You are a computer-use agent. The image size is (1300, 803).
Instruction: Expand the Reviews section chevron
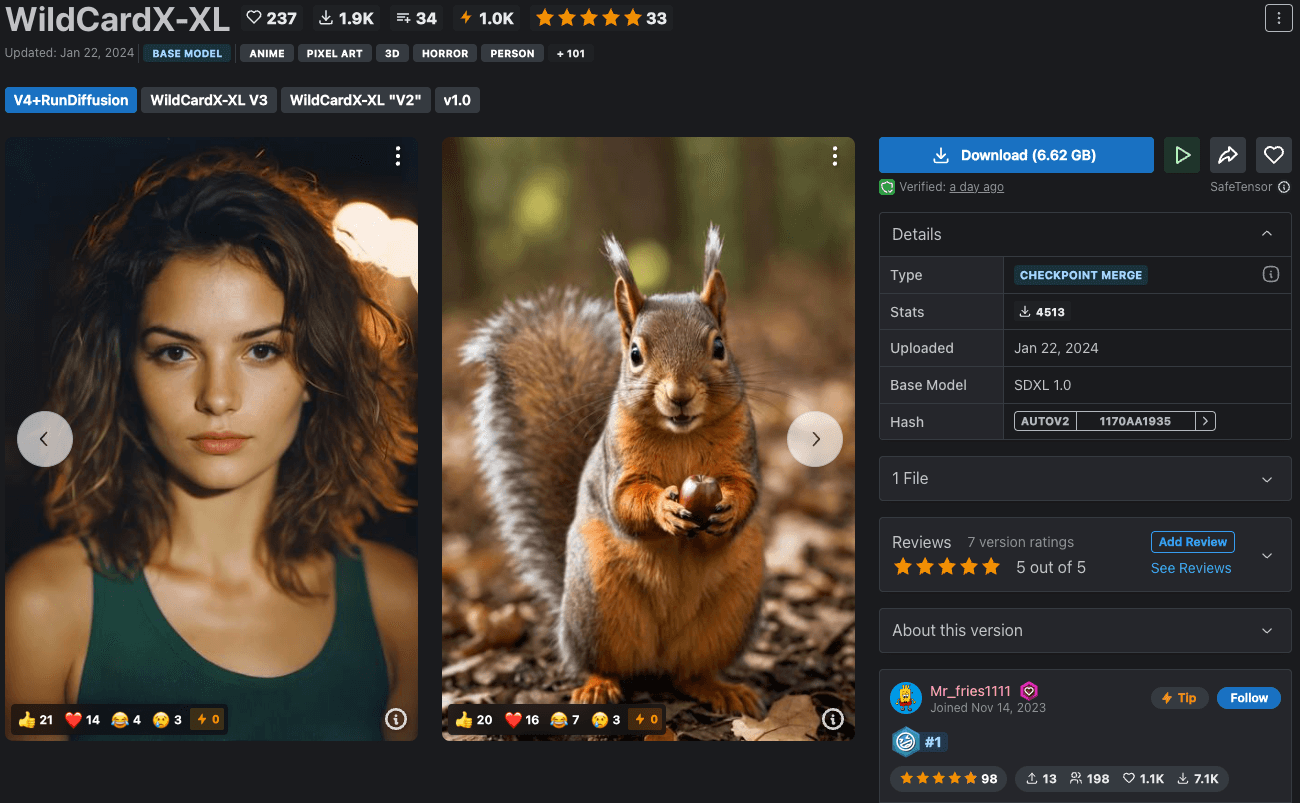[1267, 555]
